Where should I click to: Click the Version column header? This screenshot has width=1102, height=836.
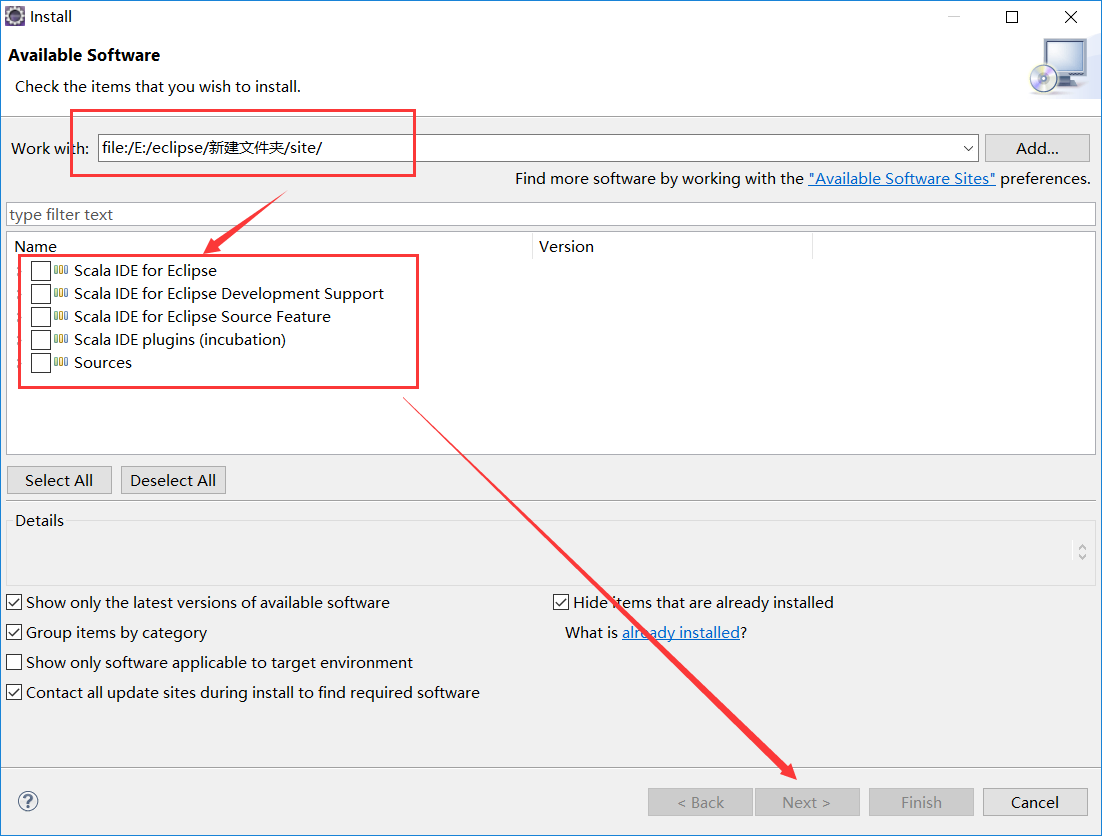click(x=673, y=247)
